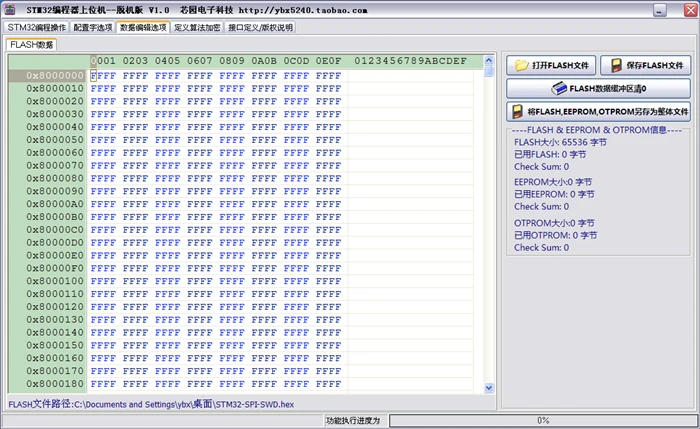Click the save FLASH file button (保存FLASH文件)
The width and height of the screenshot is (700, 429).
click(647, 65)
